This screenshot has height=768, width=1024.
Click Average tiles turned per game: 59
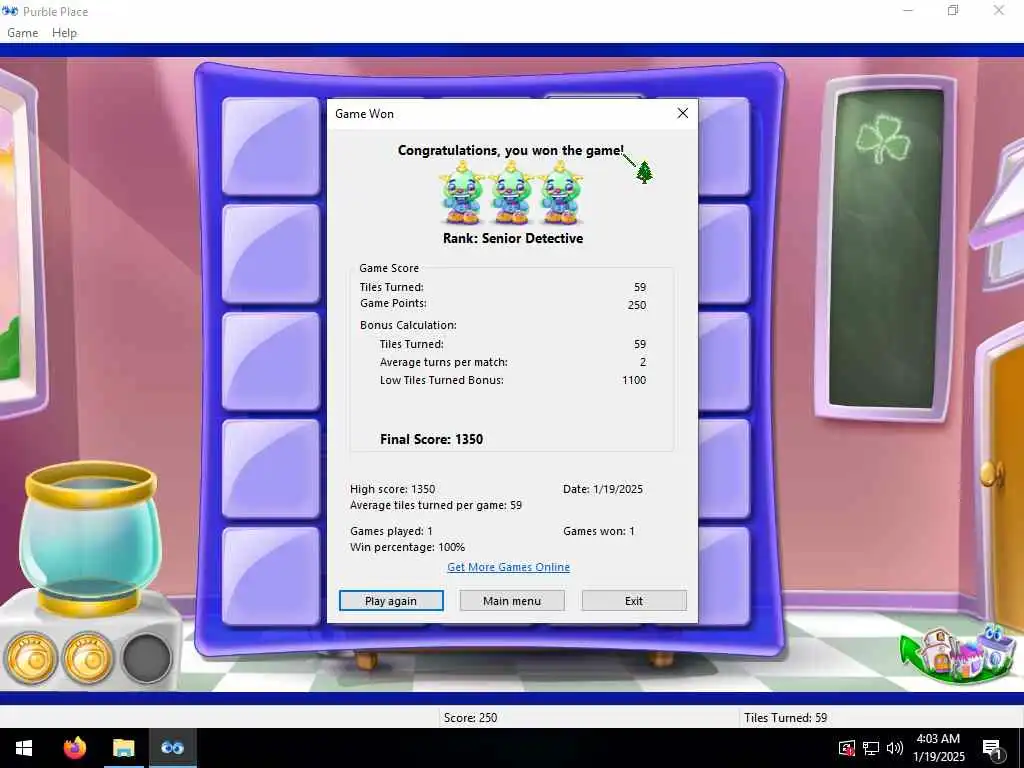[x=436, y=505]
